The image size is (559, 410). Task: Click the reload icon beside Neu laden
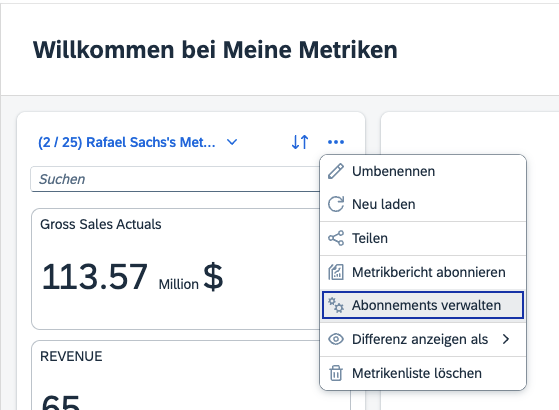336,204
